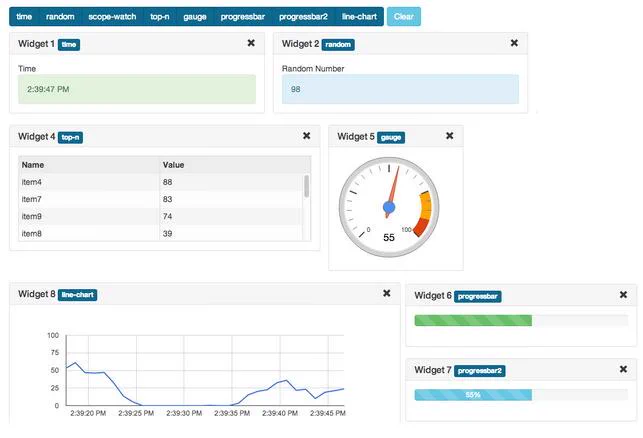Screen dimensions: 643x438
Task: Remove Widget 4 using its X icon
Action: pos(306,135)
